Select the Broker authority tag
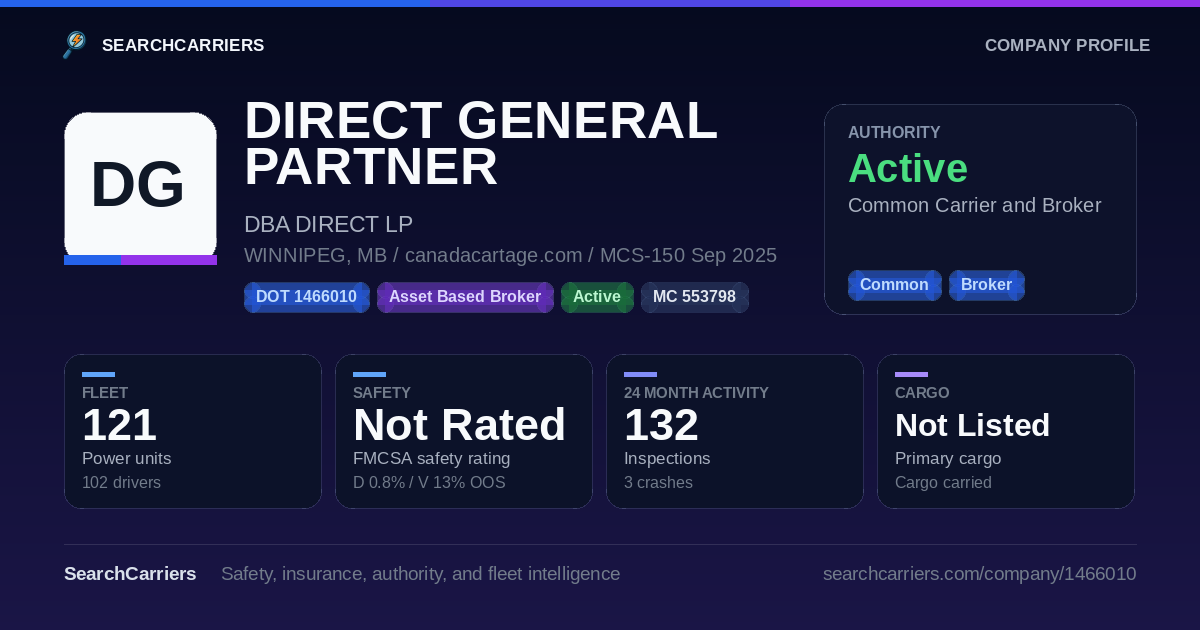This screenshot has height=630, width=1200. (986, 285)
